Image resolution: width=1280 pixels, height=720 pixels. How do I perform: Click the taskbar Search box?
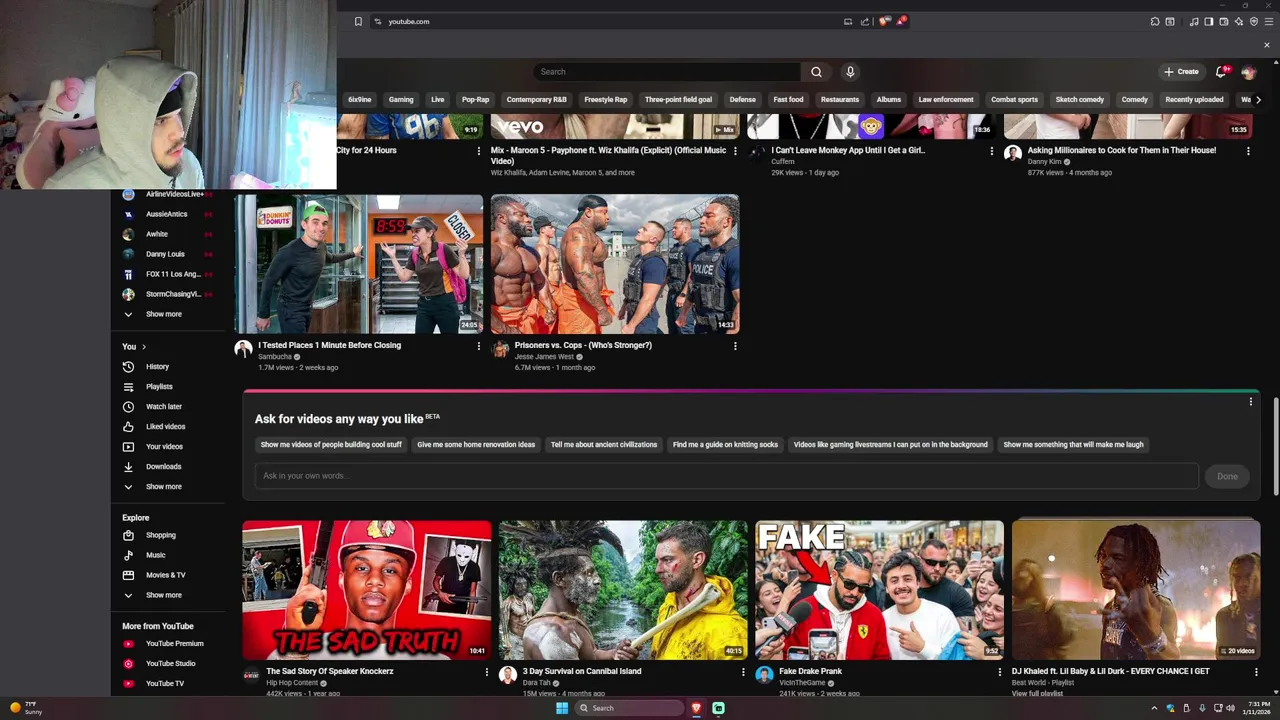[630, 708]
